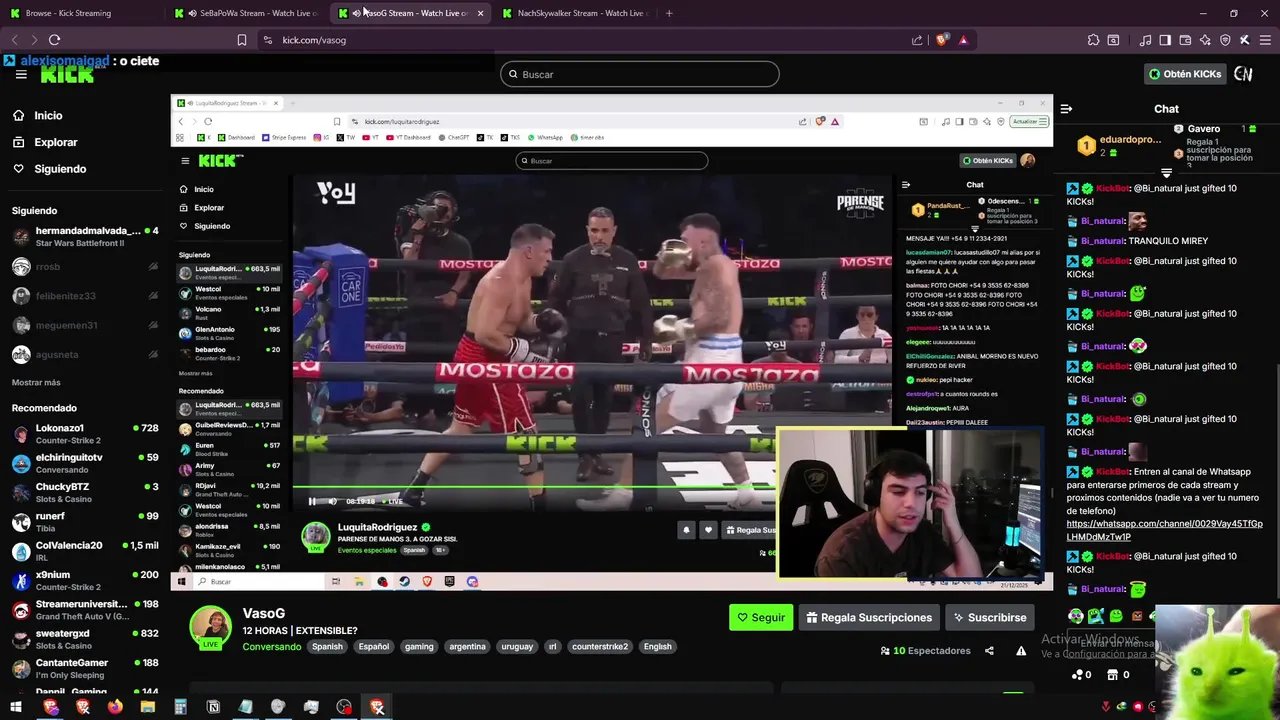Bookmark this page with the bookmark icon
Screen dimensions: 1280x720
pyautogui.click(x=242, y=40)
